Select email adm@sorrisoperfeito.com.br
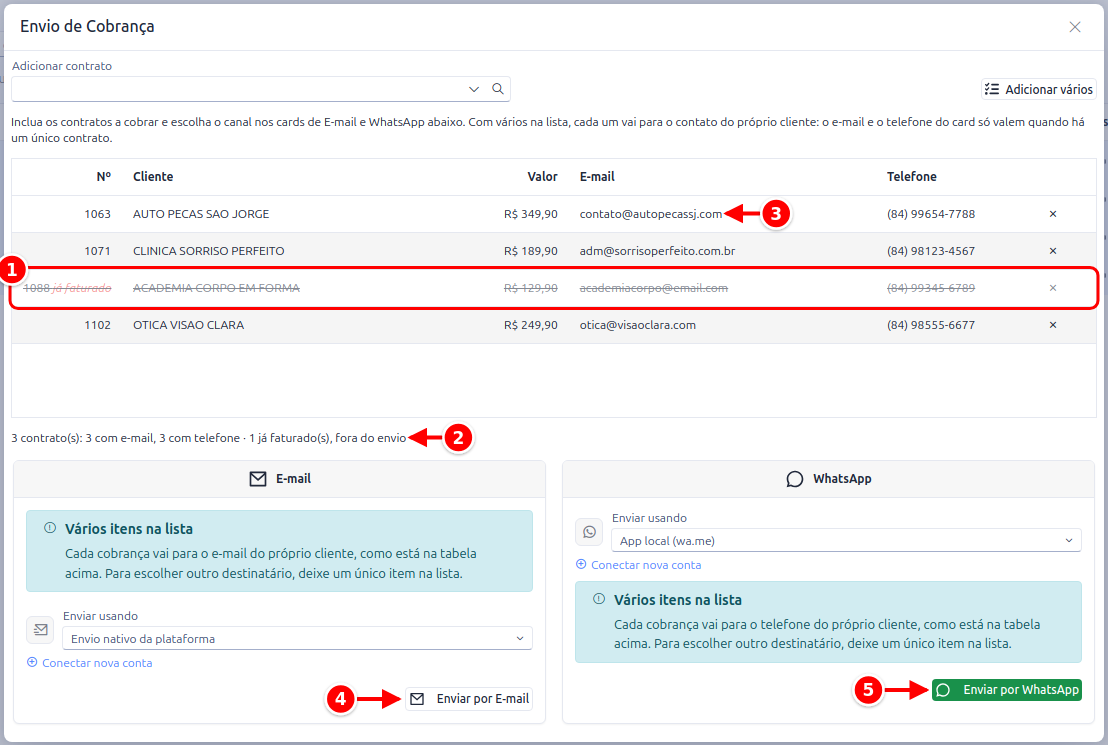The height and width of the screenshot is (745, 1108). 657,251
